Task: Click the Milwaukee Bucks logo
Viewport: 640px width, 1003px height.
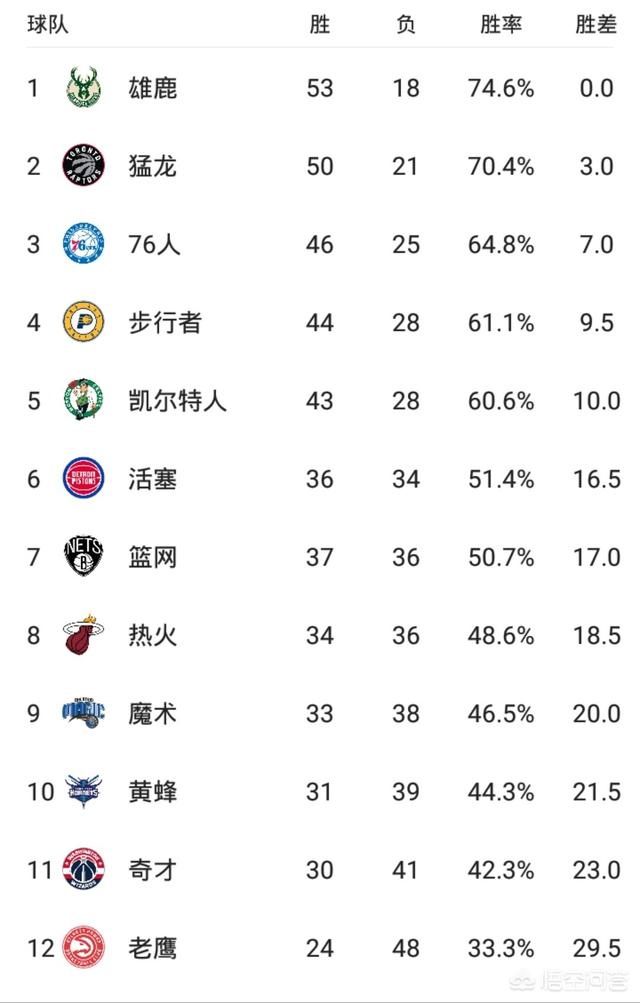Action: (84, 87)
